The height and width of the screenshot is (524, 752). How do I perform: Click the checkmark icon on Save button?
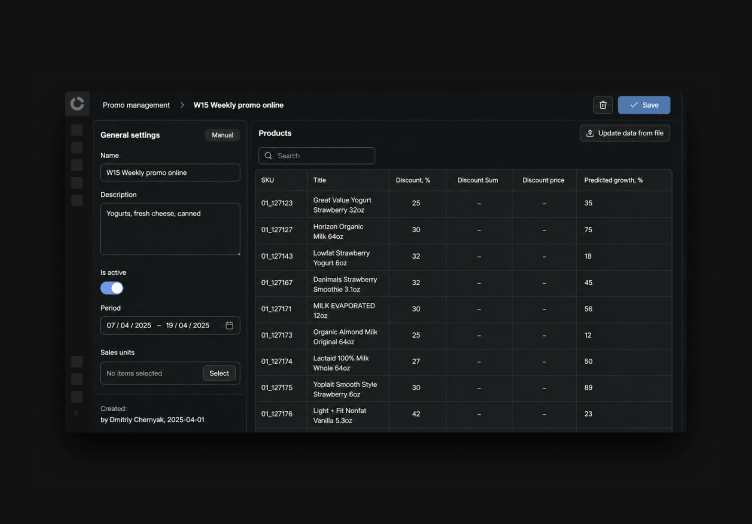pyautogui.click(x=634, y=105)
